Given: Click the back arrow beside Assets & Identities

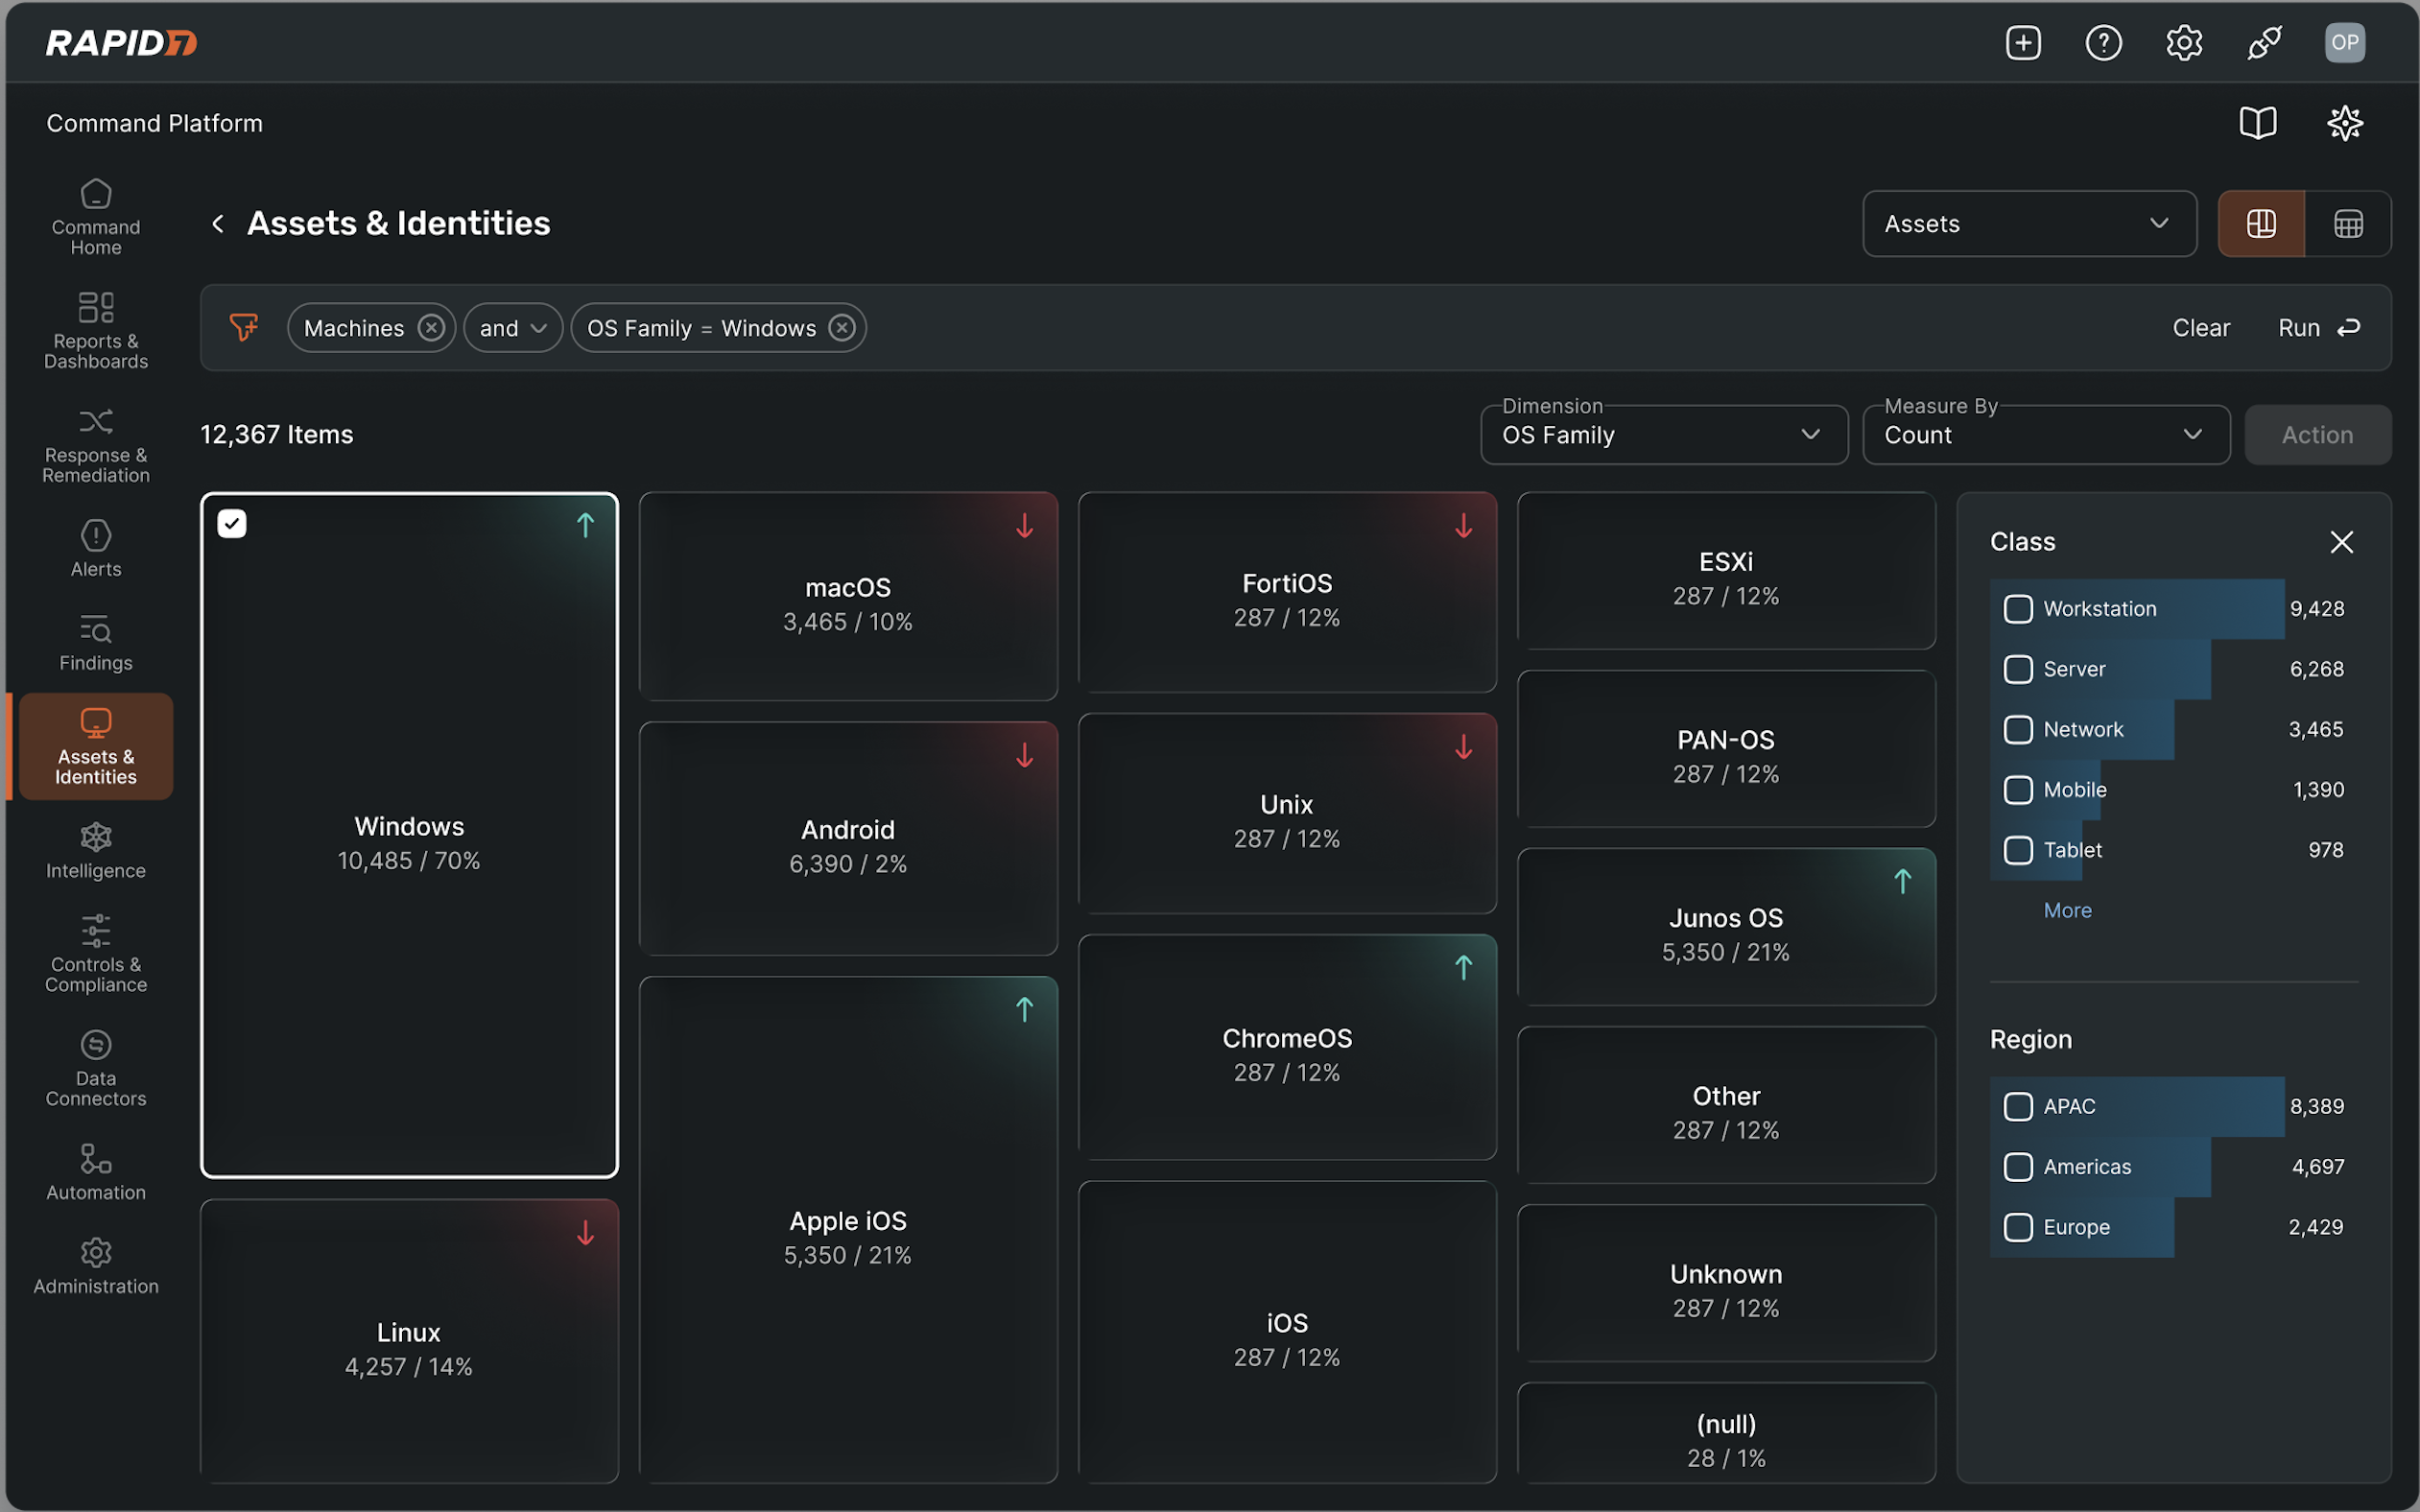Looking at the screenshot, I should [218, 224].
